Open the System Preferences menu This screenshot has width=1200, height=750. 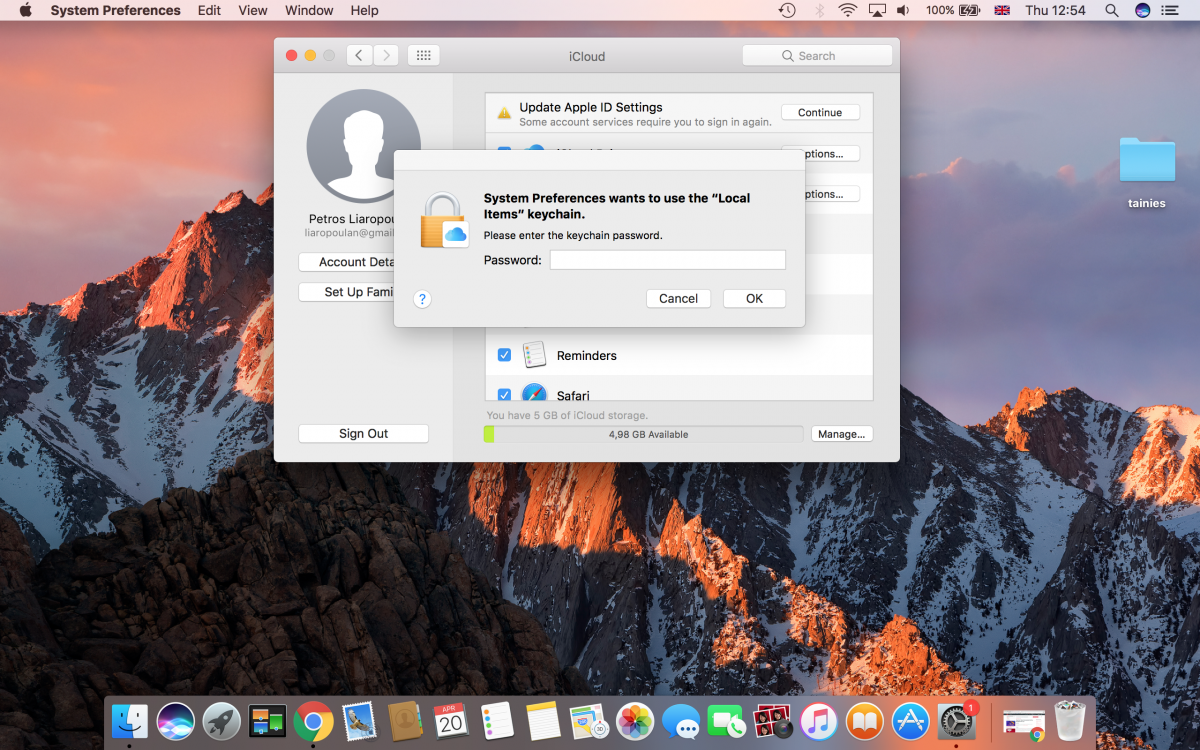116,10
